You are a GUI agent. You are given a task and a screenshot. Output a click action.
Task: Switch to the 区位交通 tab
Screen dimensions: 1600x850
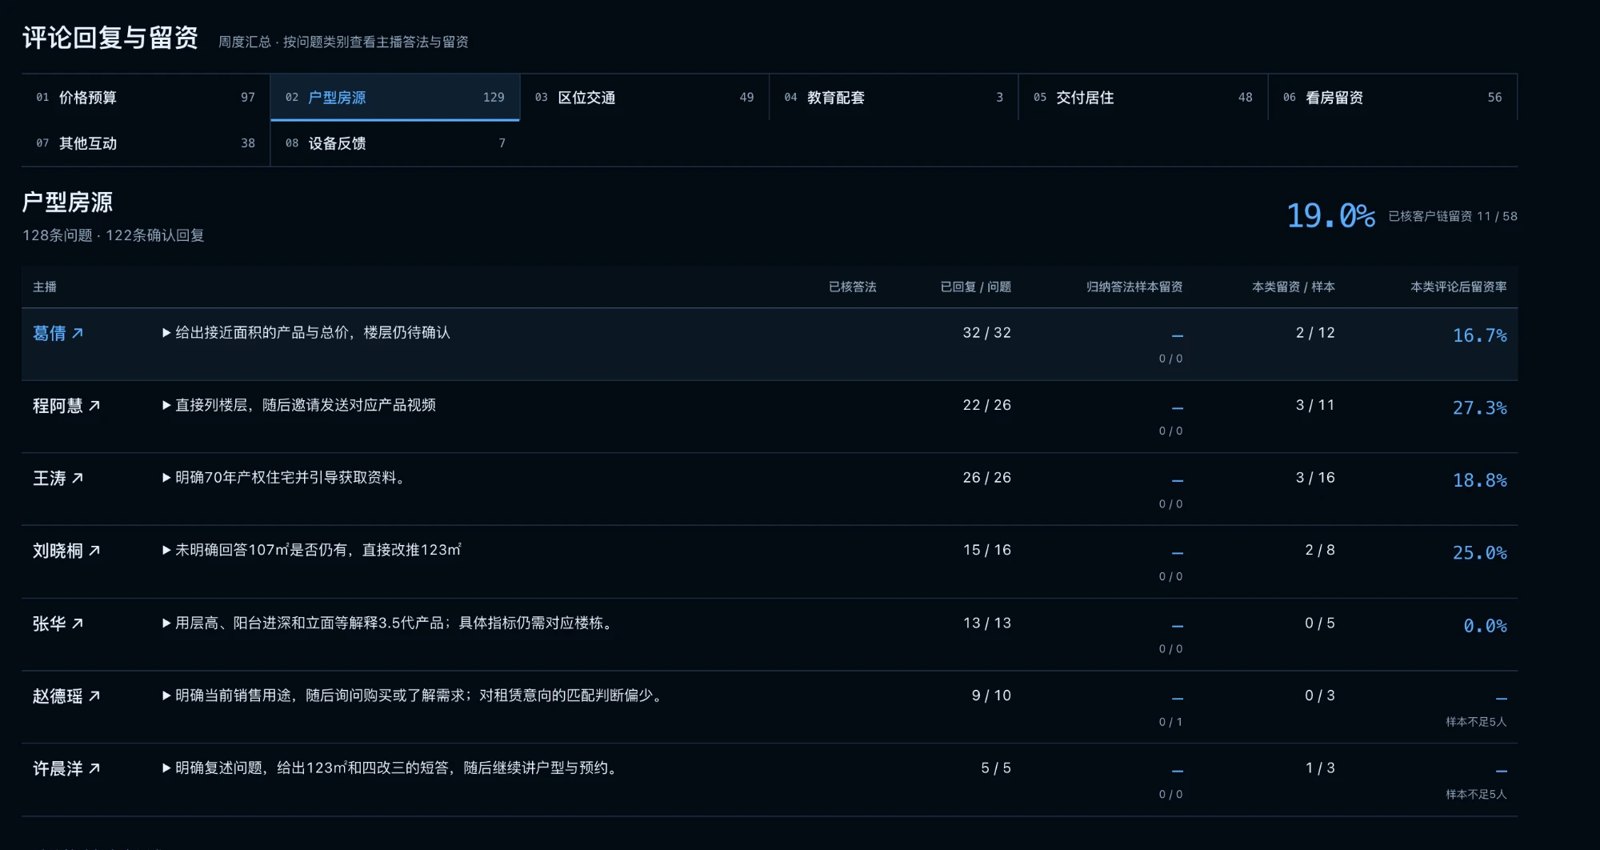click(x=644, y=97)
